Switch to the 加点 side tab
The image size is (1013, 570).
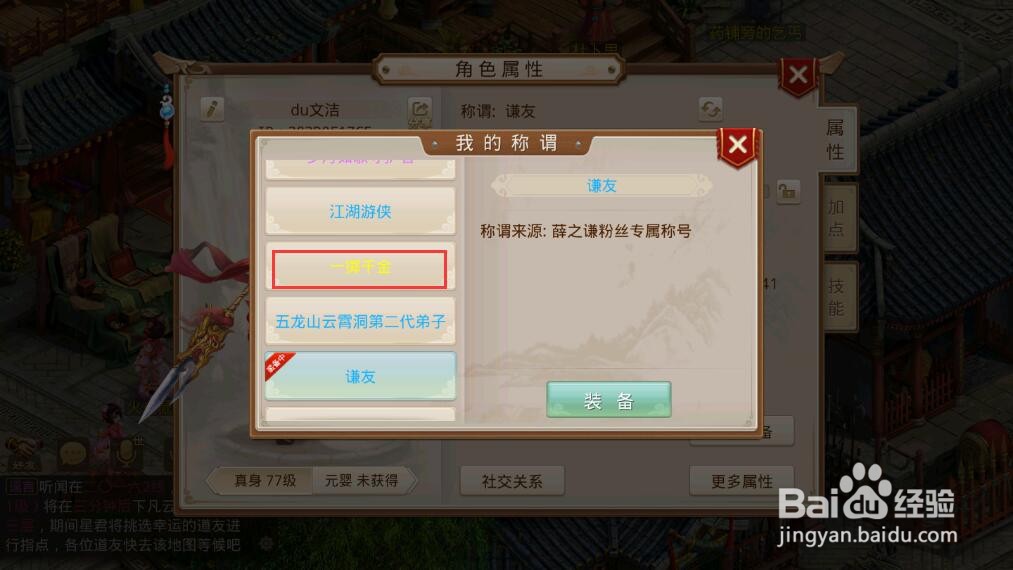tap(837, 218)
